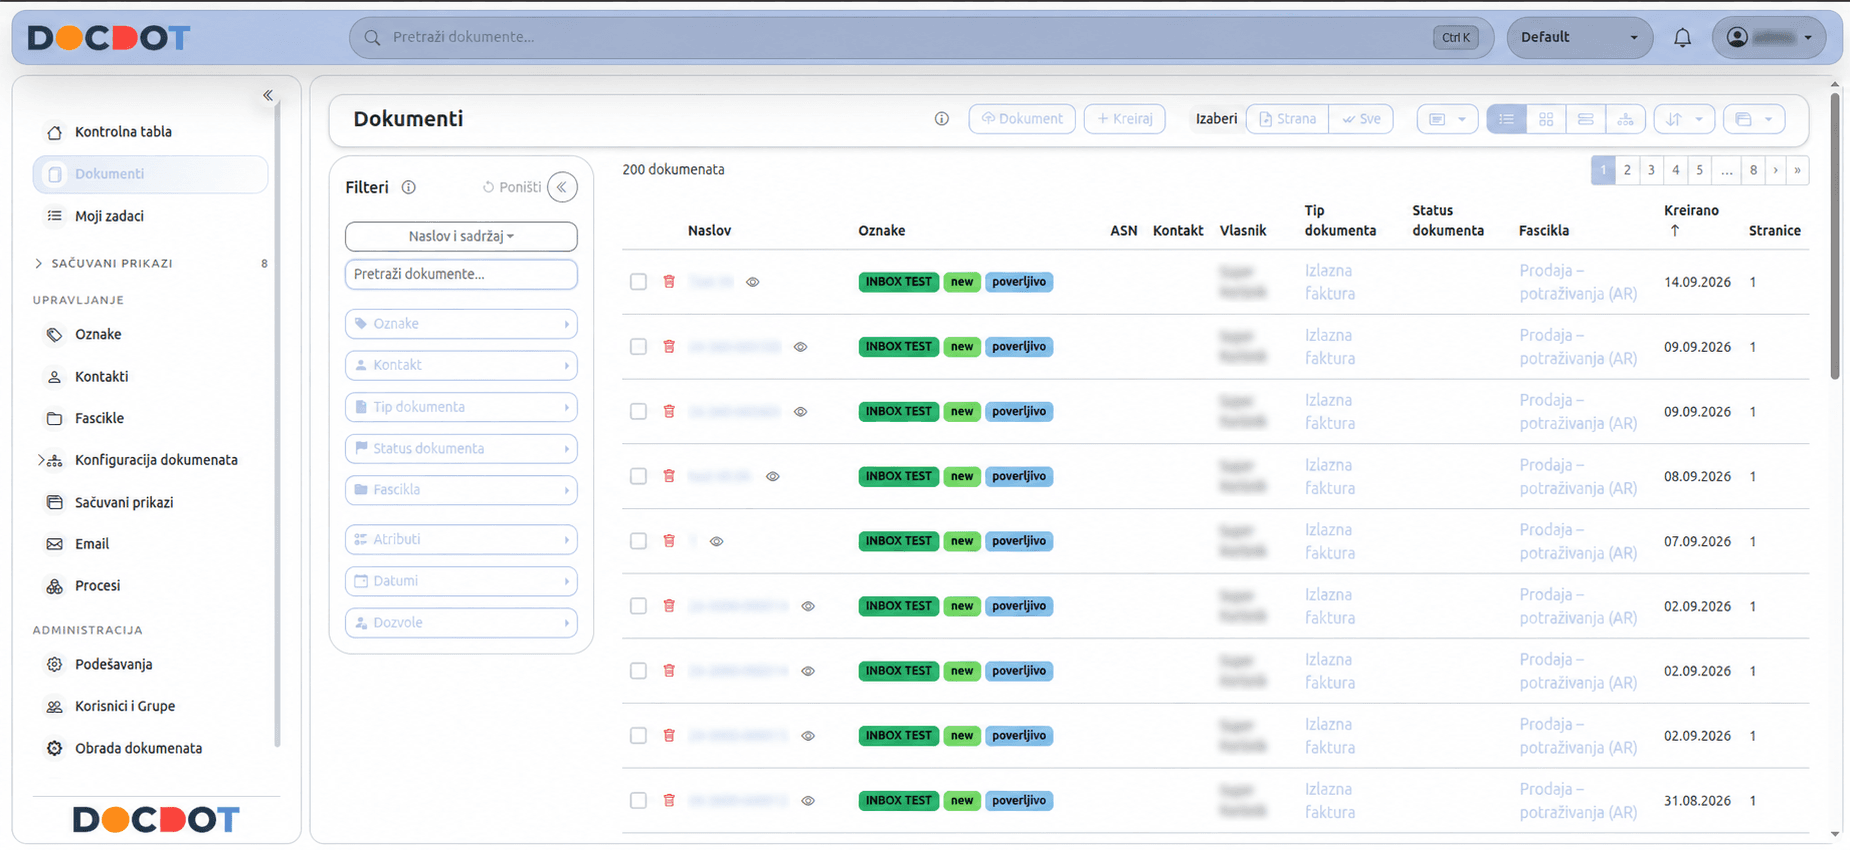Click the Kreiraj button

pos(1125,120)
